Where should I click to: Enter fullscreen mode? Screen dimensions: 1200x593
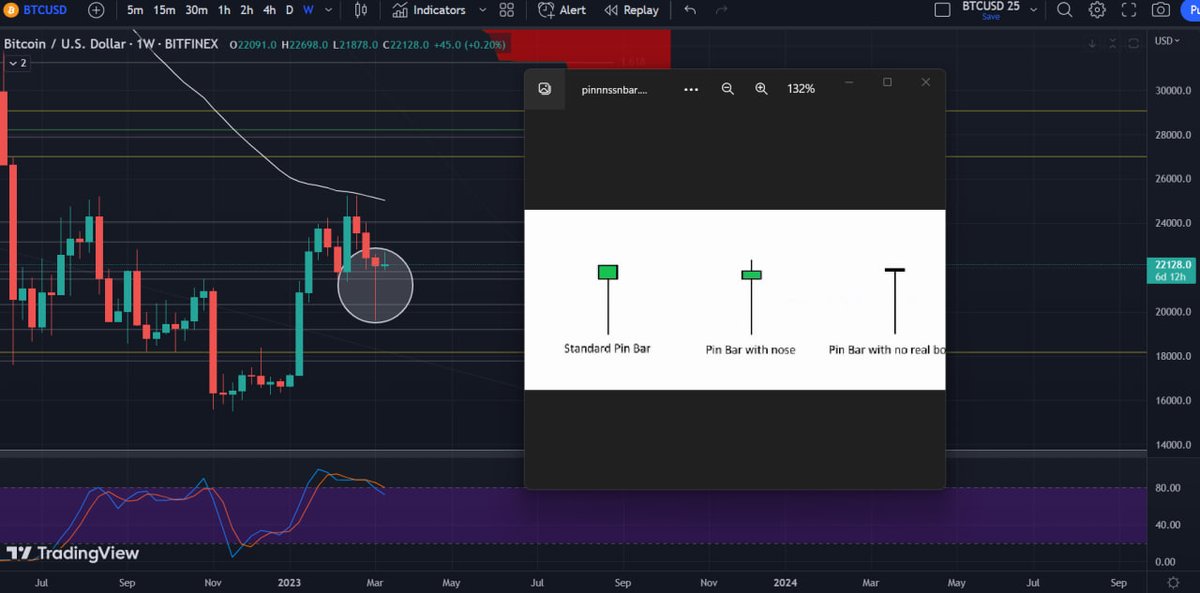[1129, 10]
